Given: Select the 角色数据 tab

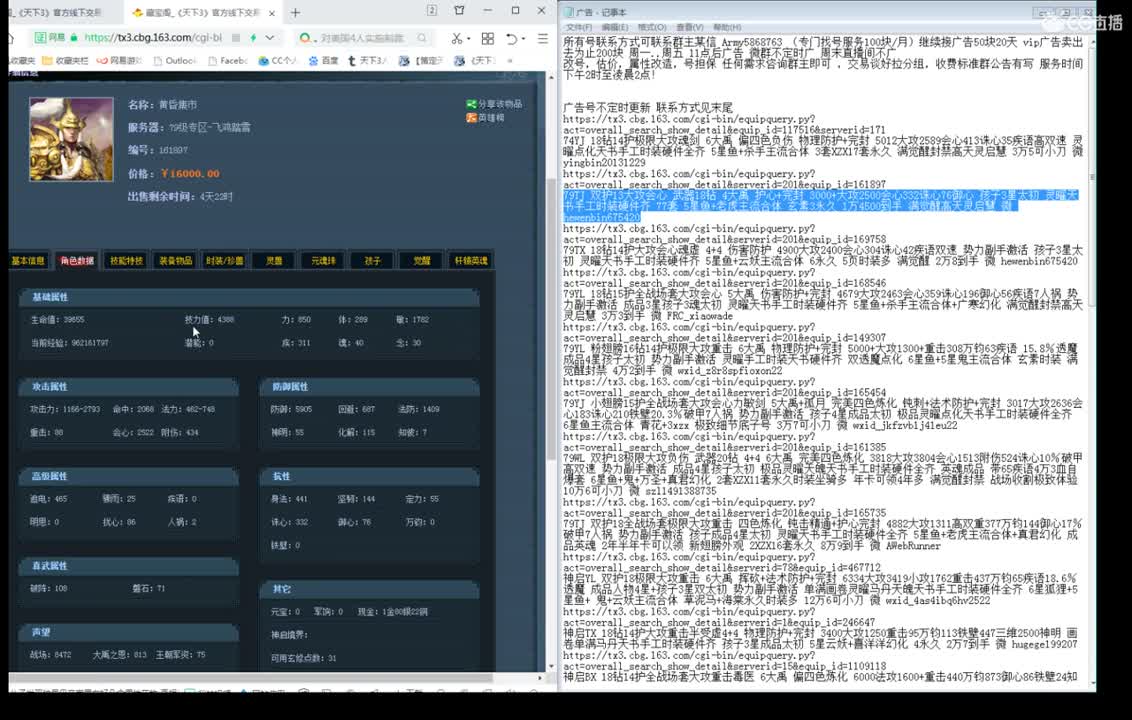Looking at the screenshot, I should click(x=77, y=261).
